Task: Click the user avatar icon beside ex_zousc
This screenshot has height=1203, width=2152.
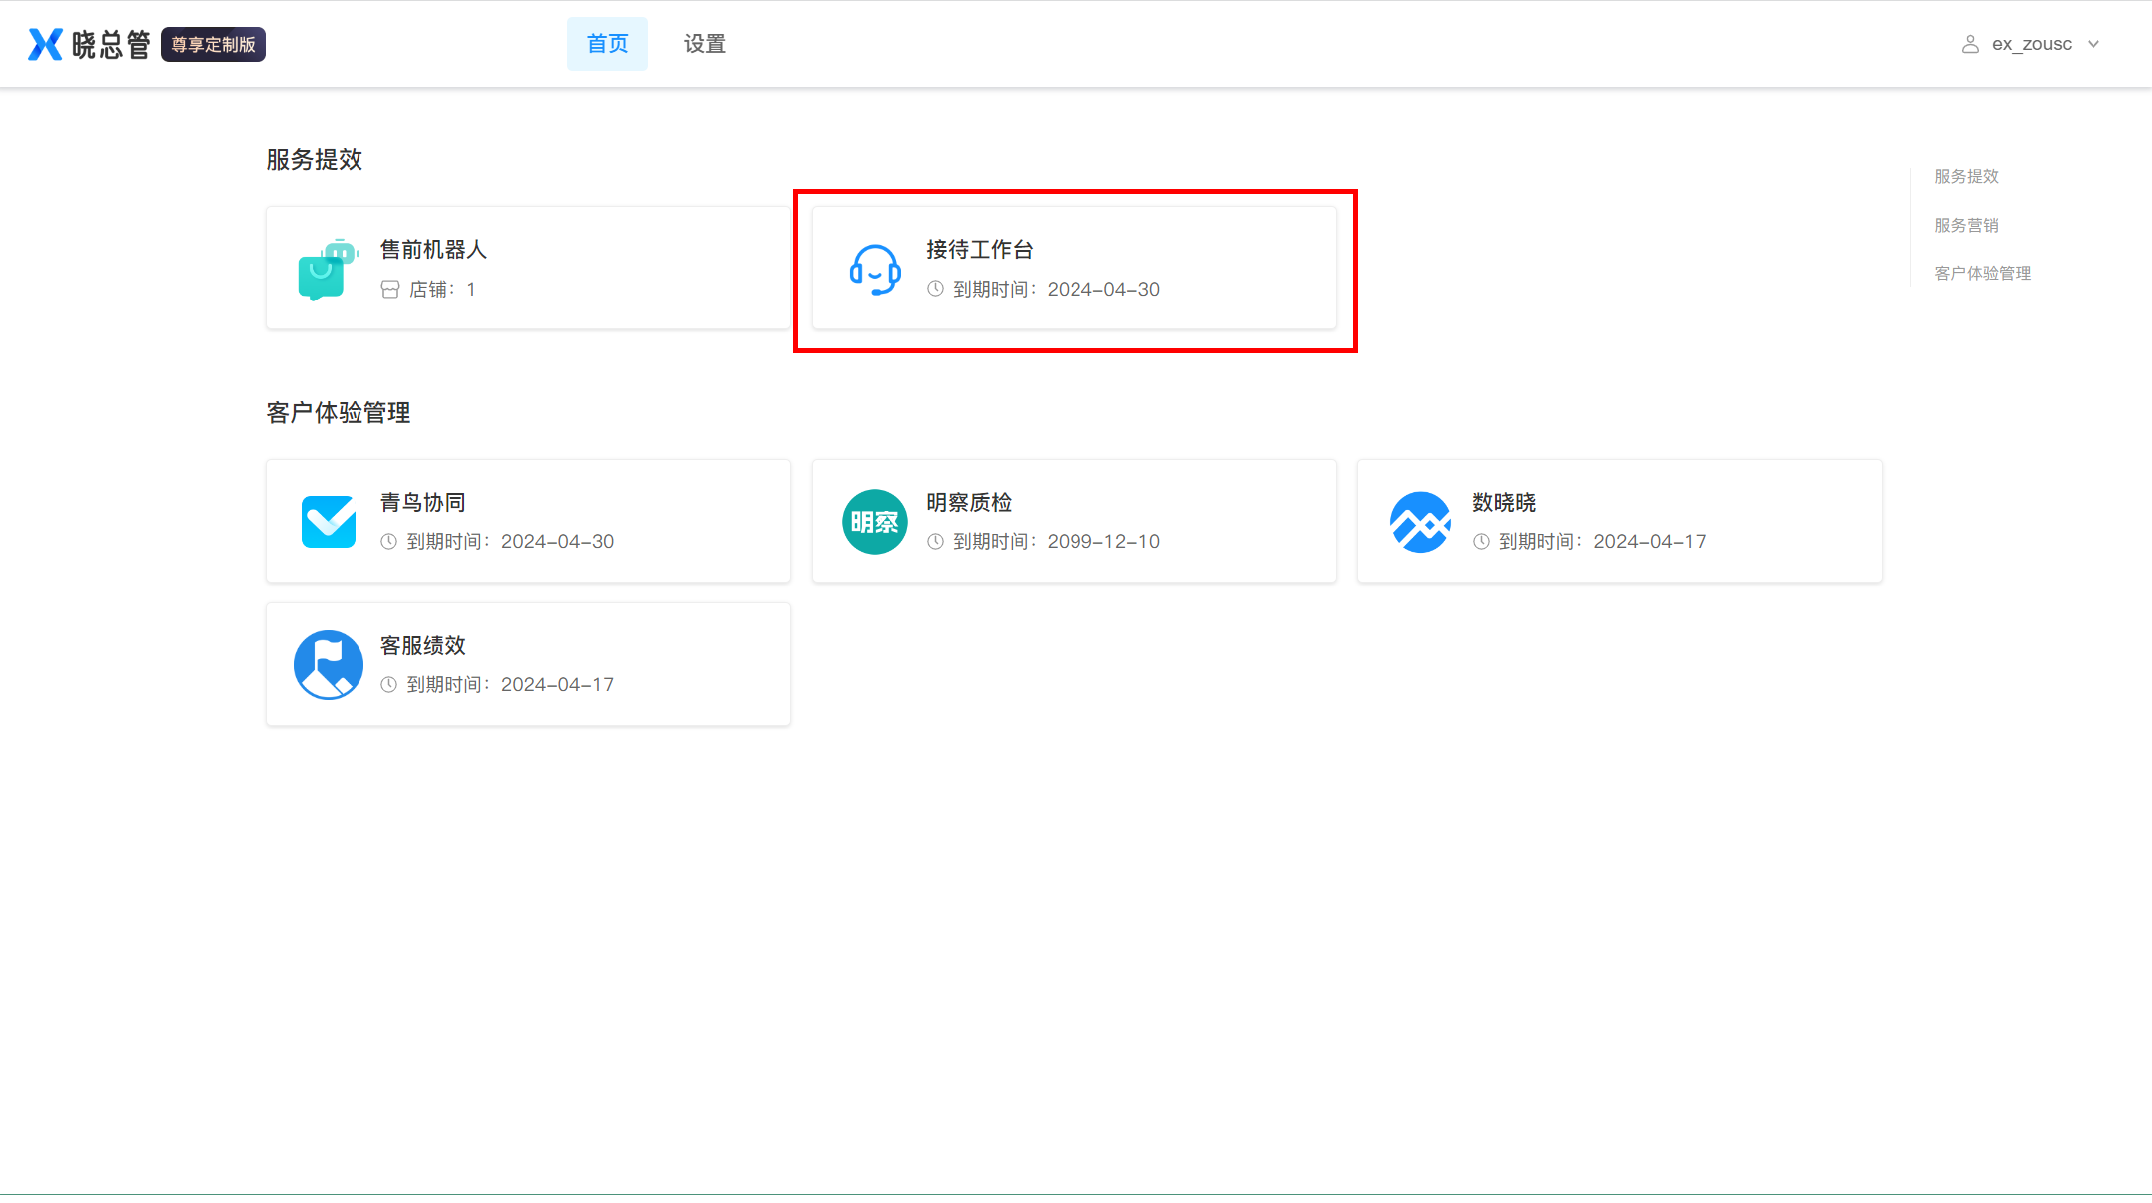Action: (1970, 44)
